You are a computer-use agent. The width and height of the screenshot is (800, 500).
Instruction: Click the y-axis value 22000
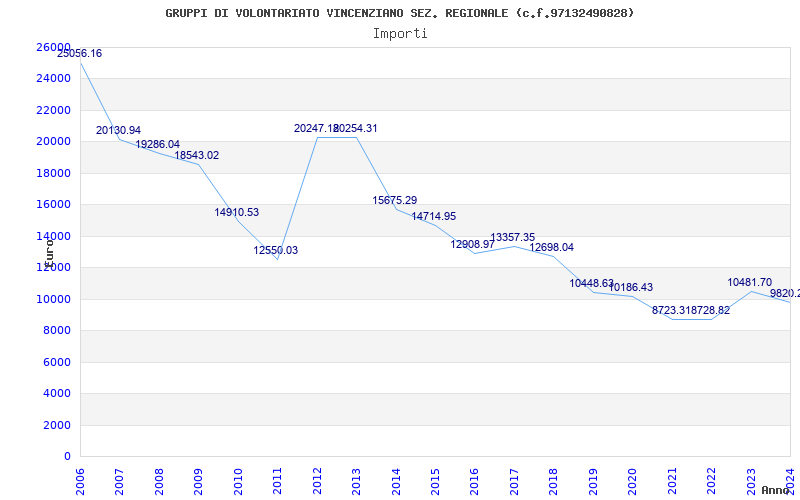(x=53, y=110)
